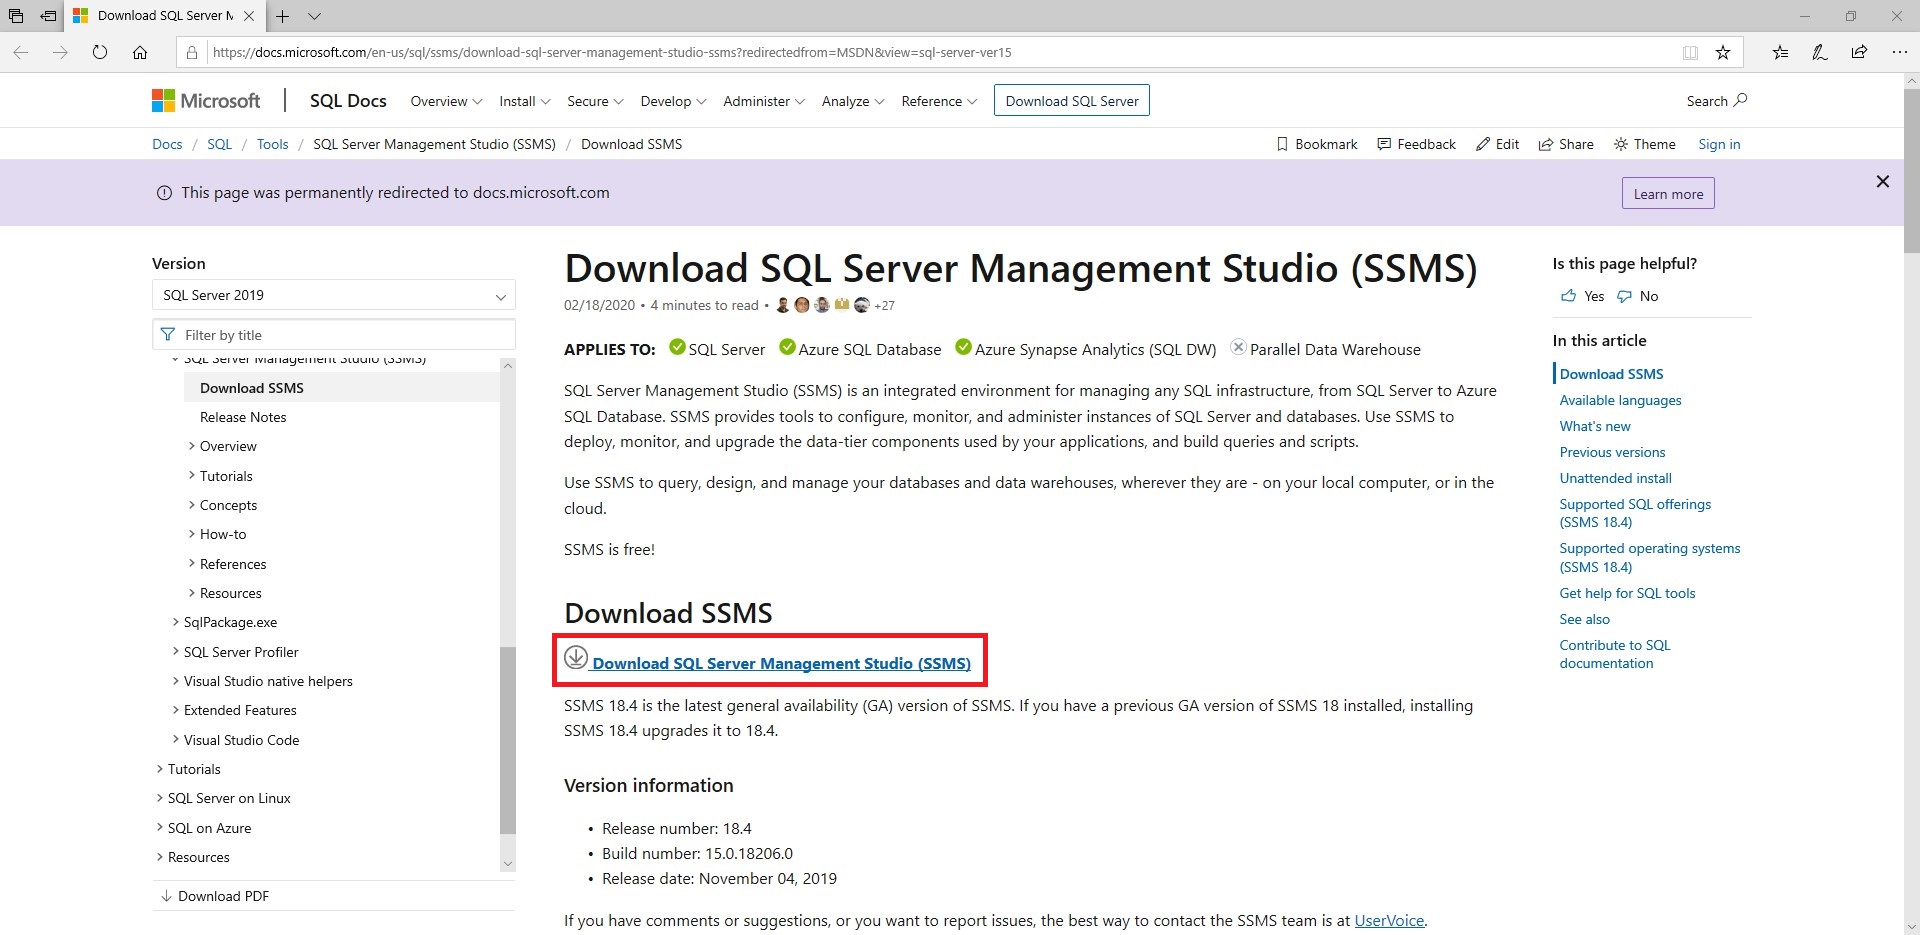Screen dimensions: 1920x935
Task: Switch to the Download SQL Server tab
Action: coord(1071,100)
